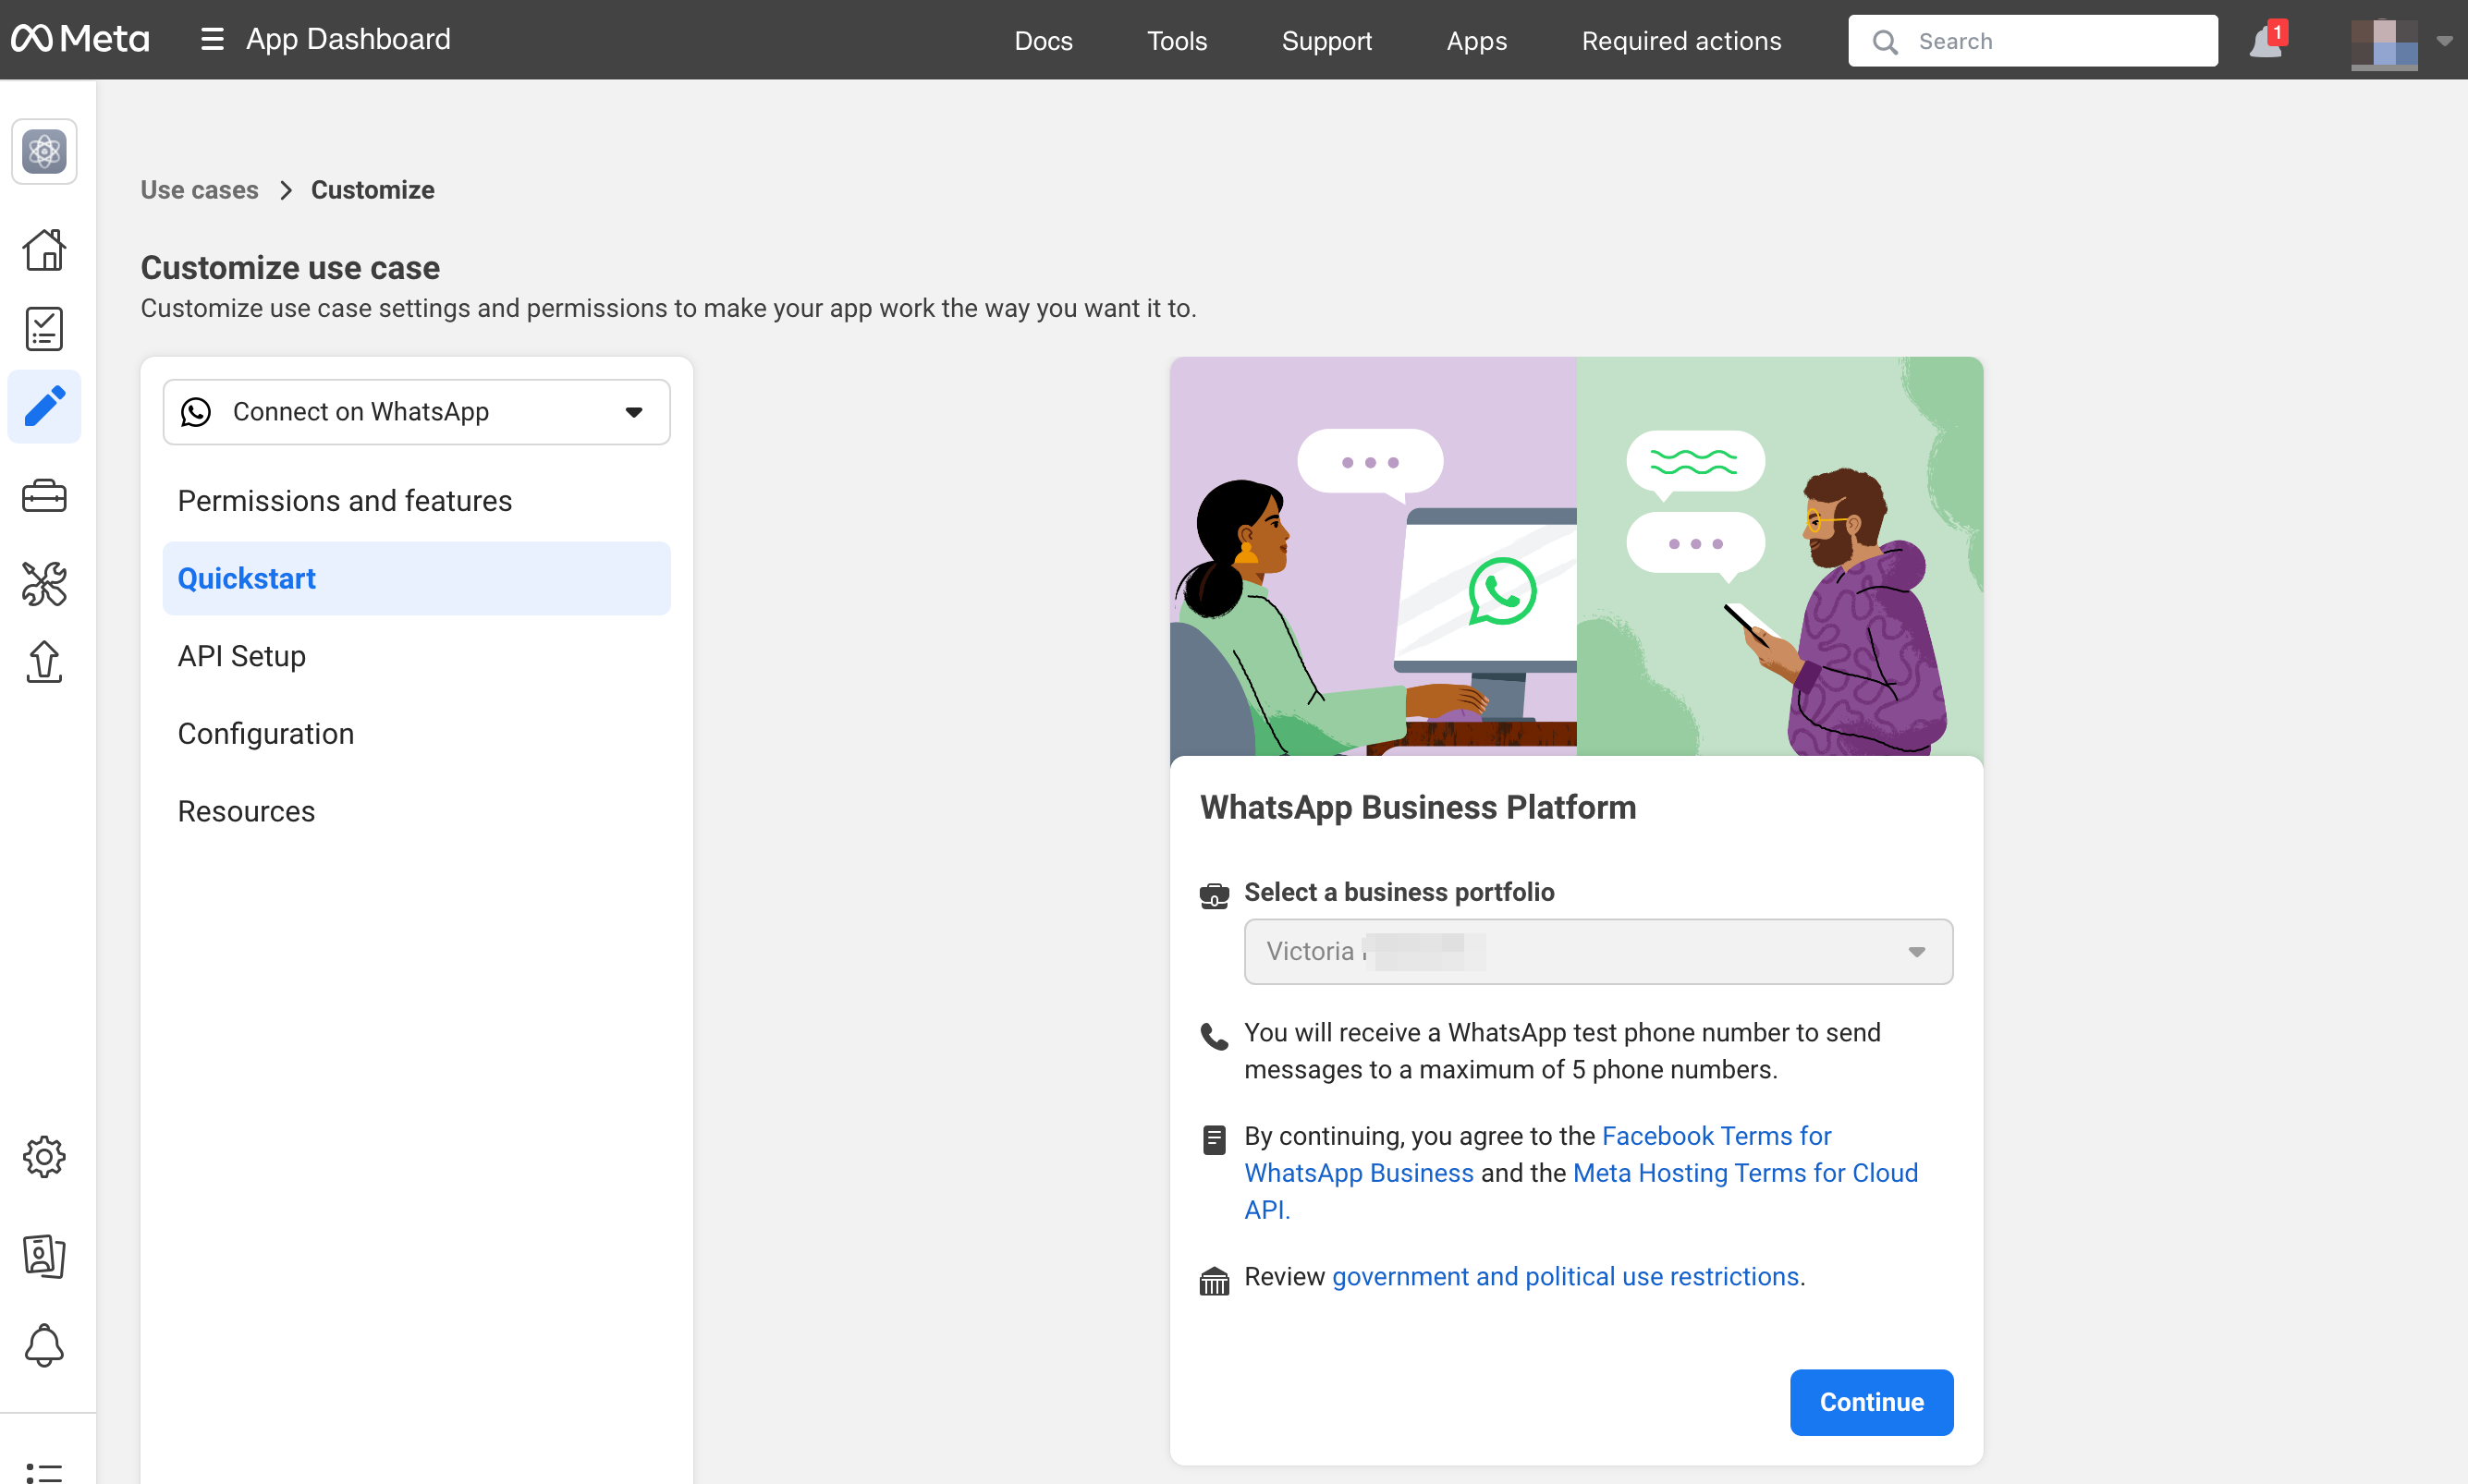Image resolution: width=2468 pixels, height=1484 pixels.
Task: Click the app roles badge sidebar icon
Action: [x=44, y=1256]
